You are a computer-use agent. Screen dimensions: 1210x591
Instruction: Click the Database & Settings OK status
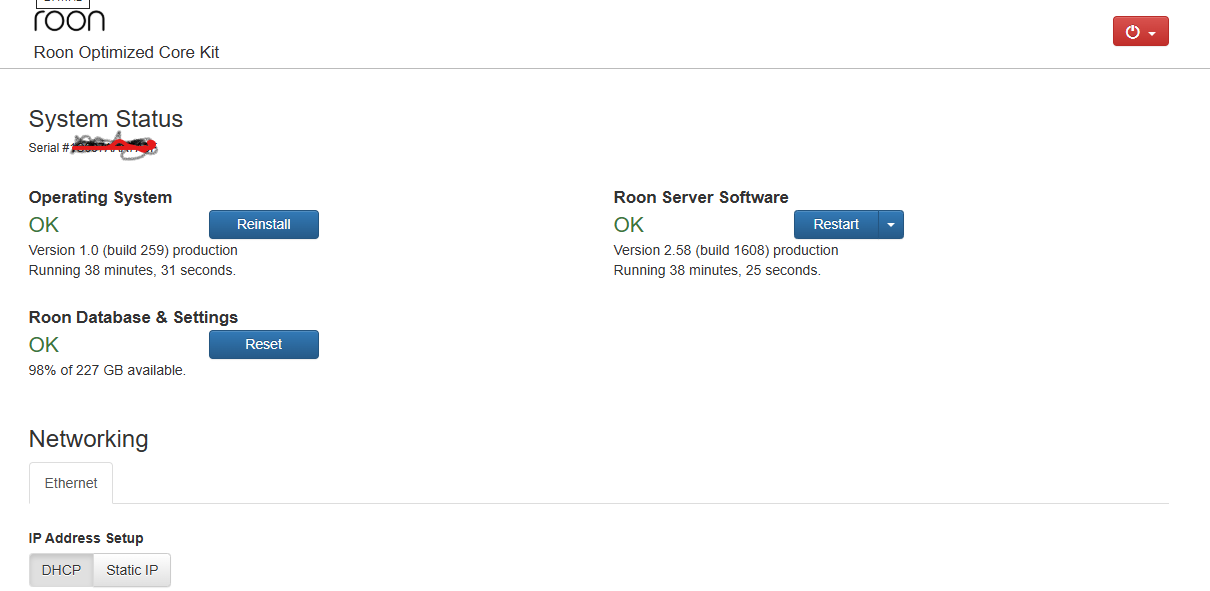click(44, 345)
